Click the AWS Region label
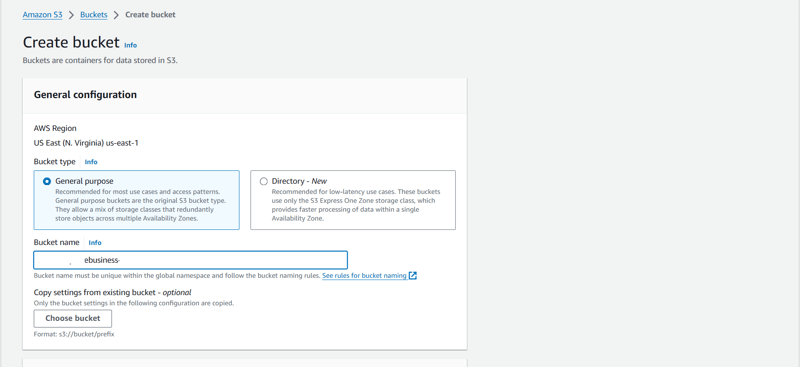800x367 pixels. click(55, 129)
